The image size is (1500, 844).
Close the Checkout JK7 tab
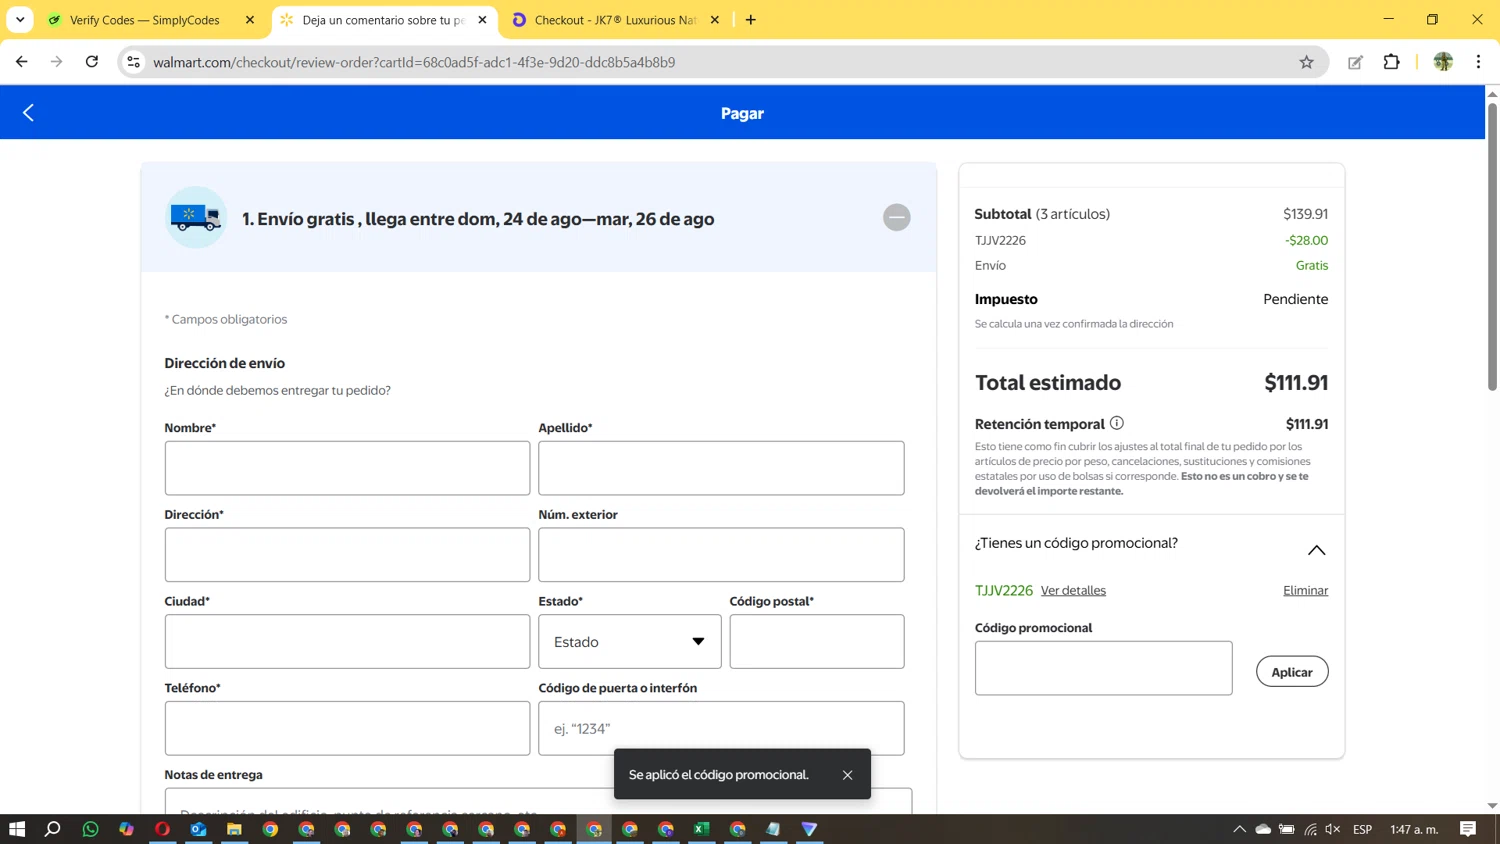coord(714,20)
